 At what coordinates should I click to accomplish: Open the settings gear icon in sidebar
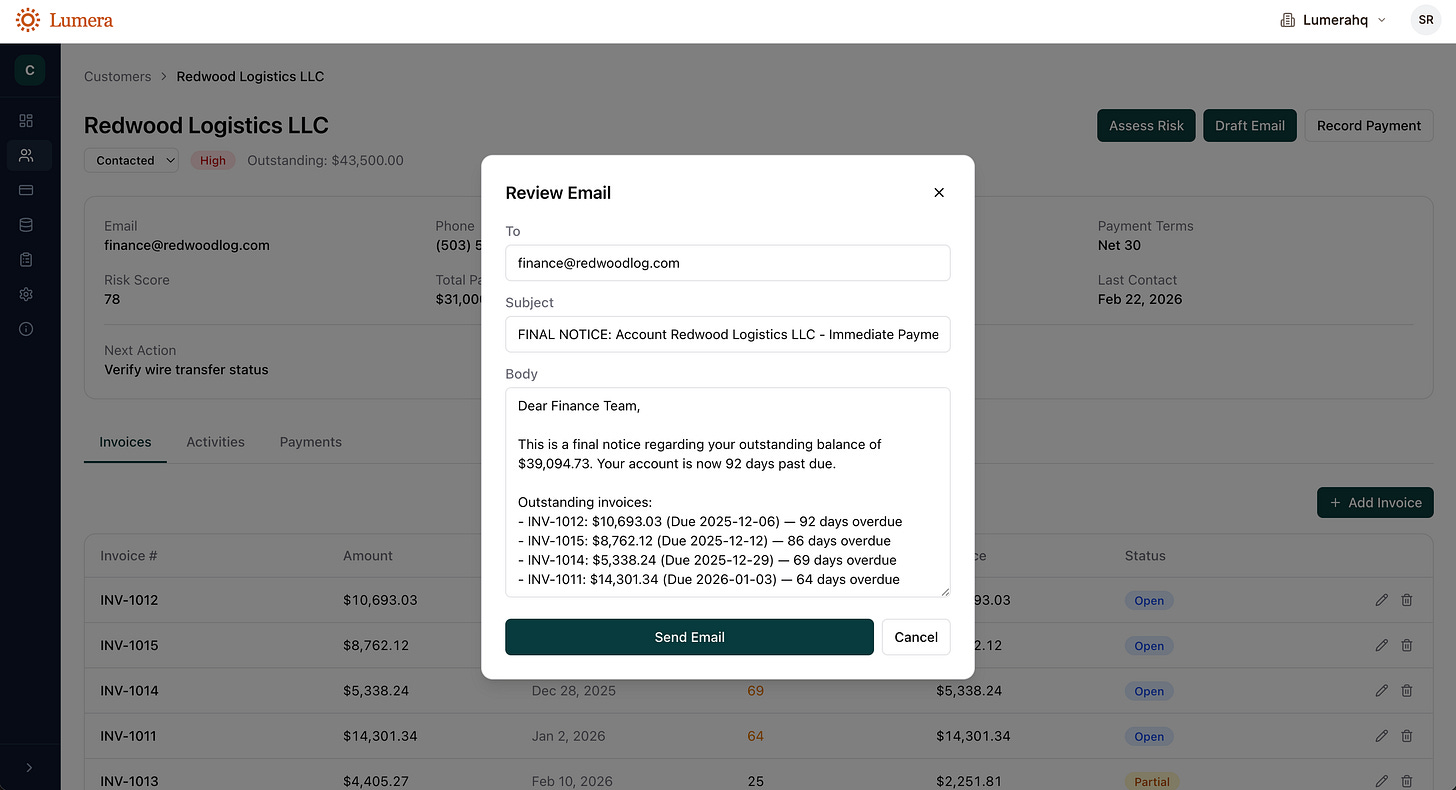(x=26, y=294)
